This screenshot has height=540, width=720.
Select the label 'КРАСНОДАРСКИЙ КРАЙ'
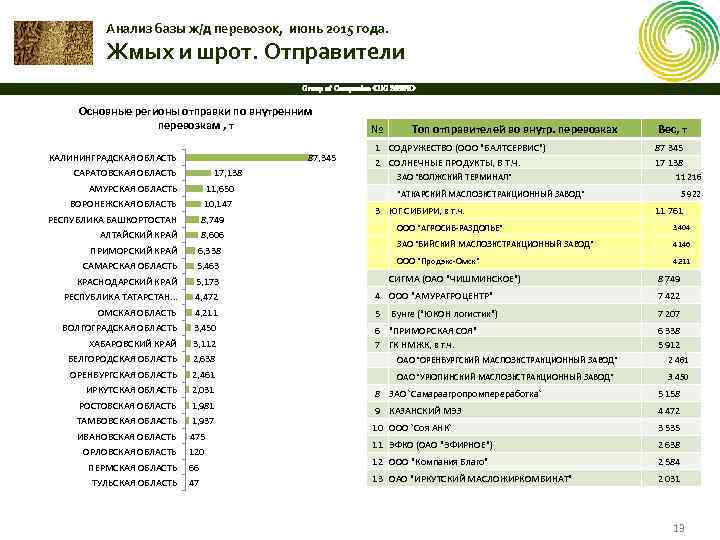127,281
